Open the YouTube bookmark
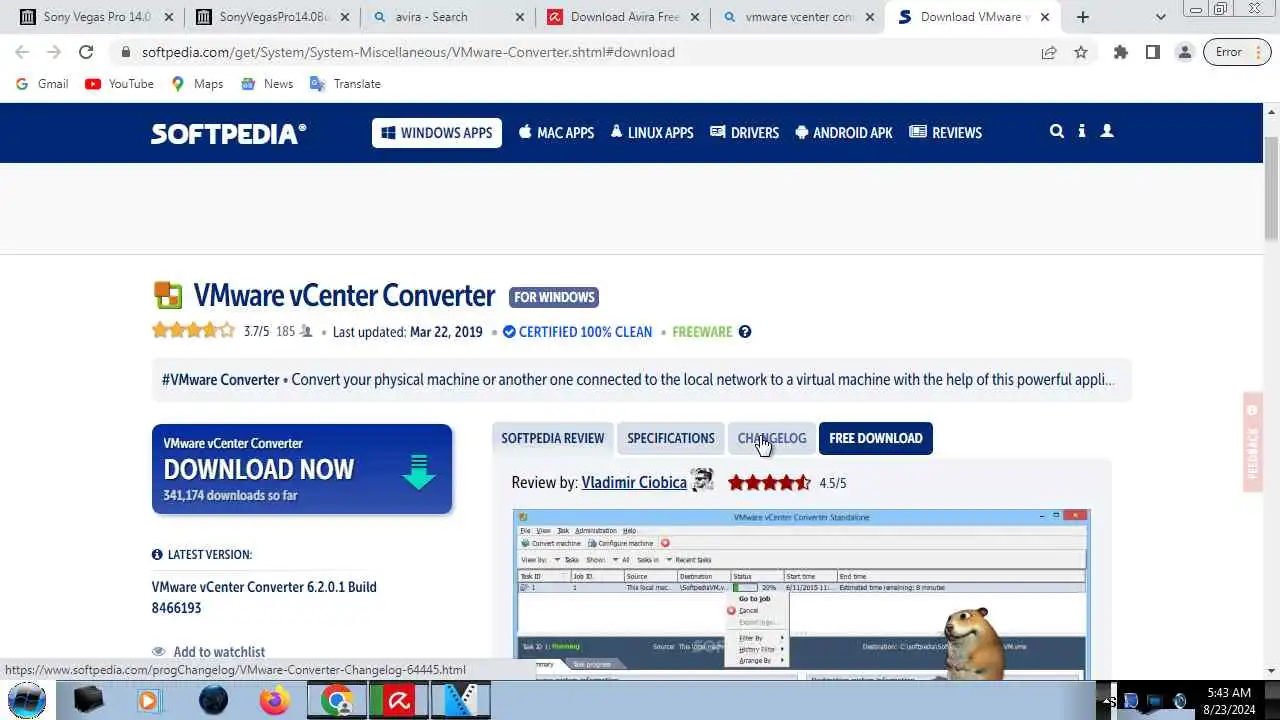Image resolution: width=1280 pixels, height=720 pixels. pyautogui.click(x=120, y=84)
